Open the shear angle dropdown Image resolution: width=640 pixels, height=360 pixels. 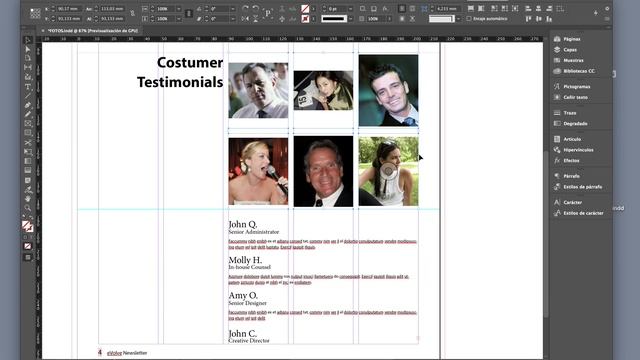(x=233, y=19)
